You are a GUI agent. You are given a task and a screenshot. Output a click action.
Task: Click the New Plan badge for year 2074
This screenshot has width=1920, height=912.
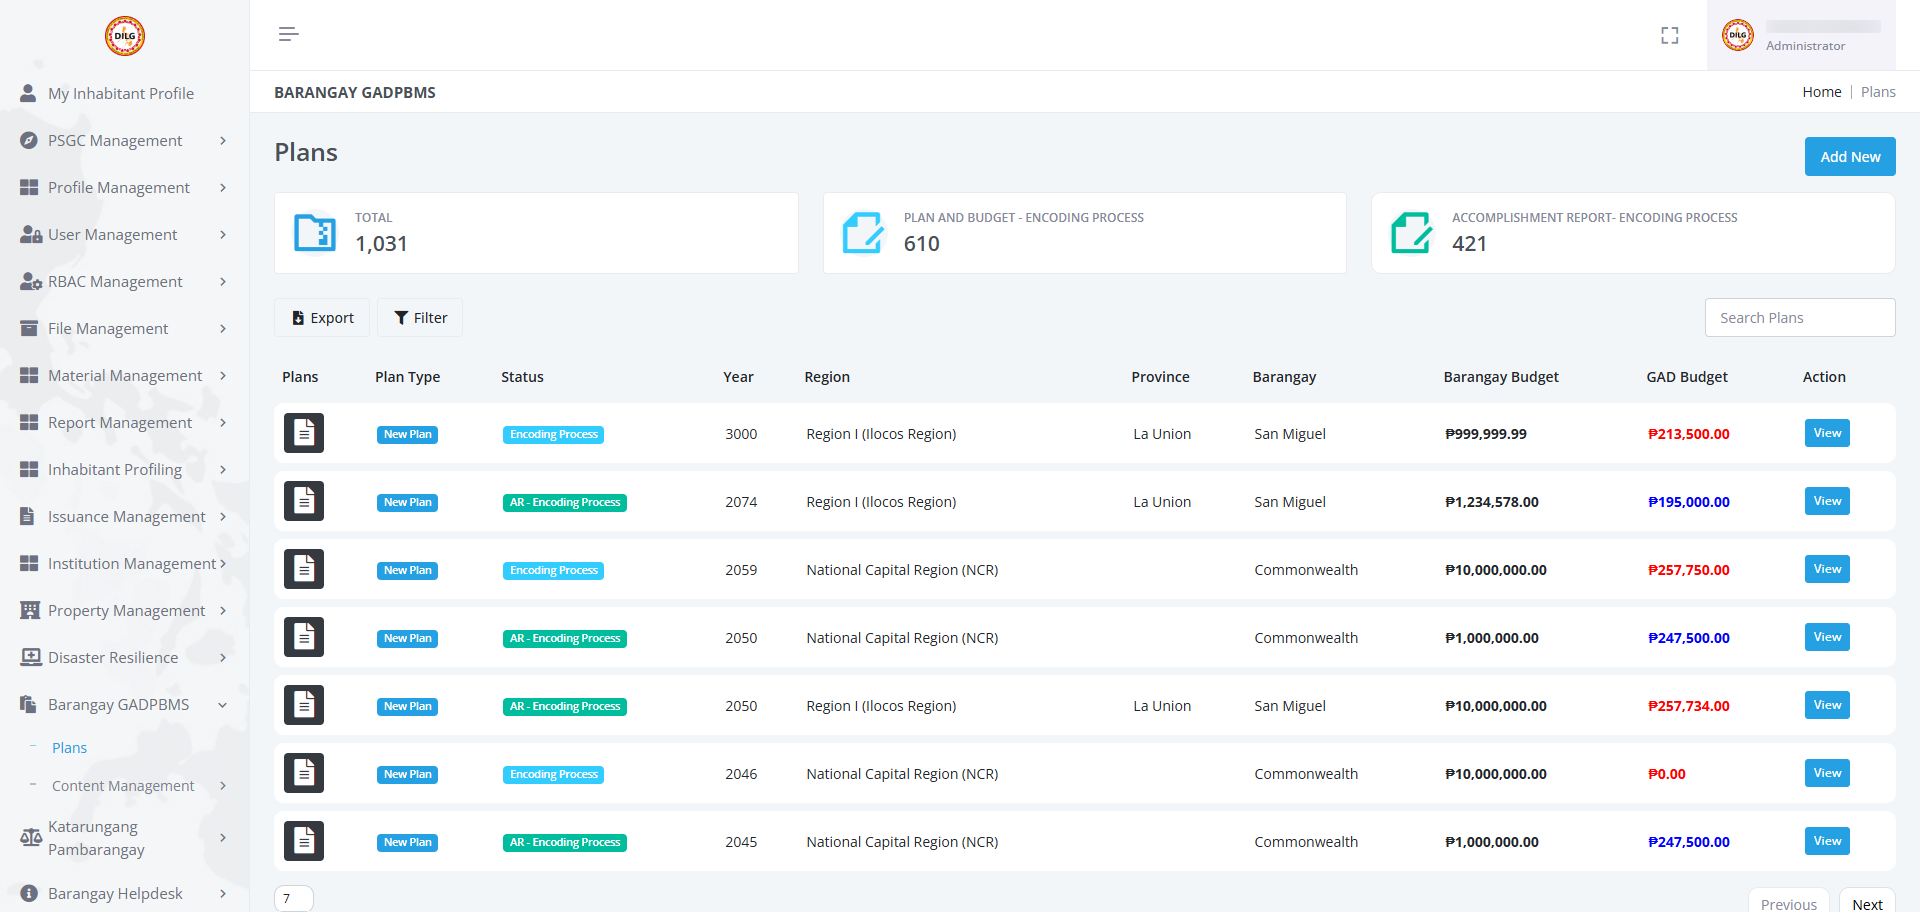click(407, 502)
